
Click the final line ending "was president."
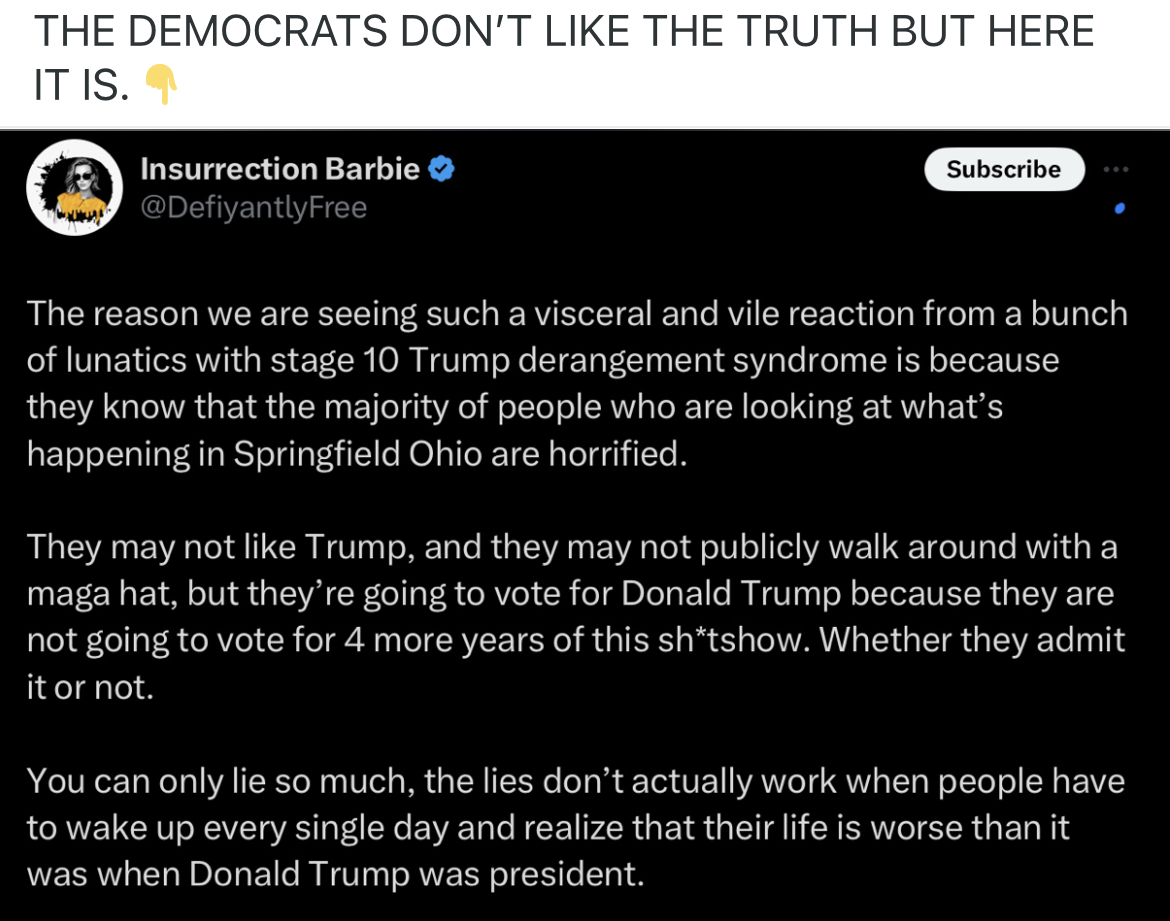point(335,875)
